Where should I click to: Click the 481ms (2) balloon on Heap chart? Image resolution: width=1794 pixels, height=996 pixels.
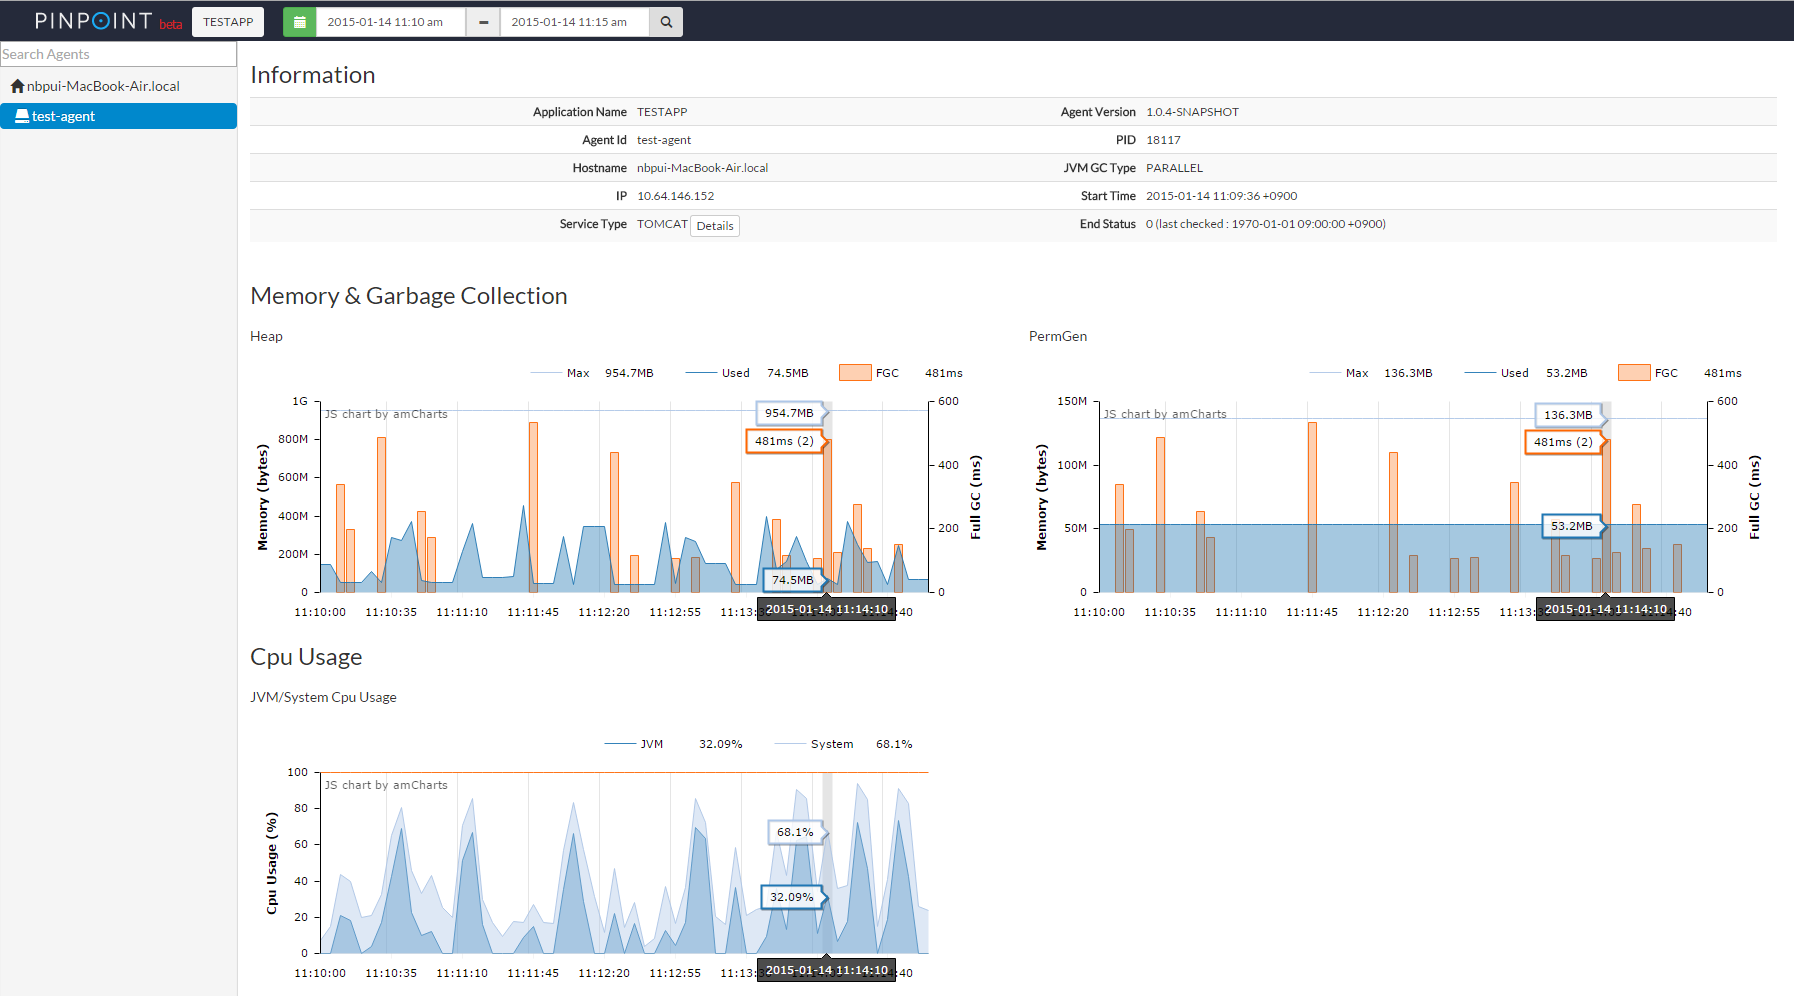[x=784, y=441]
